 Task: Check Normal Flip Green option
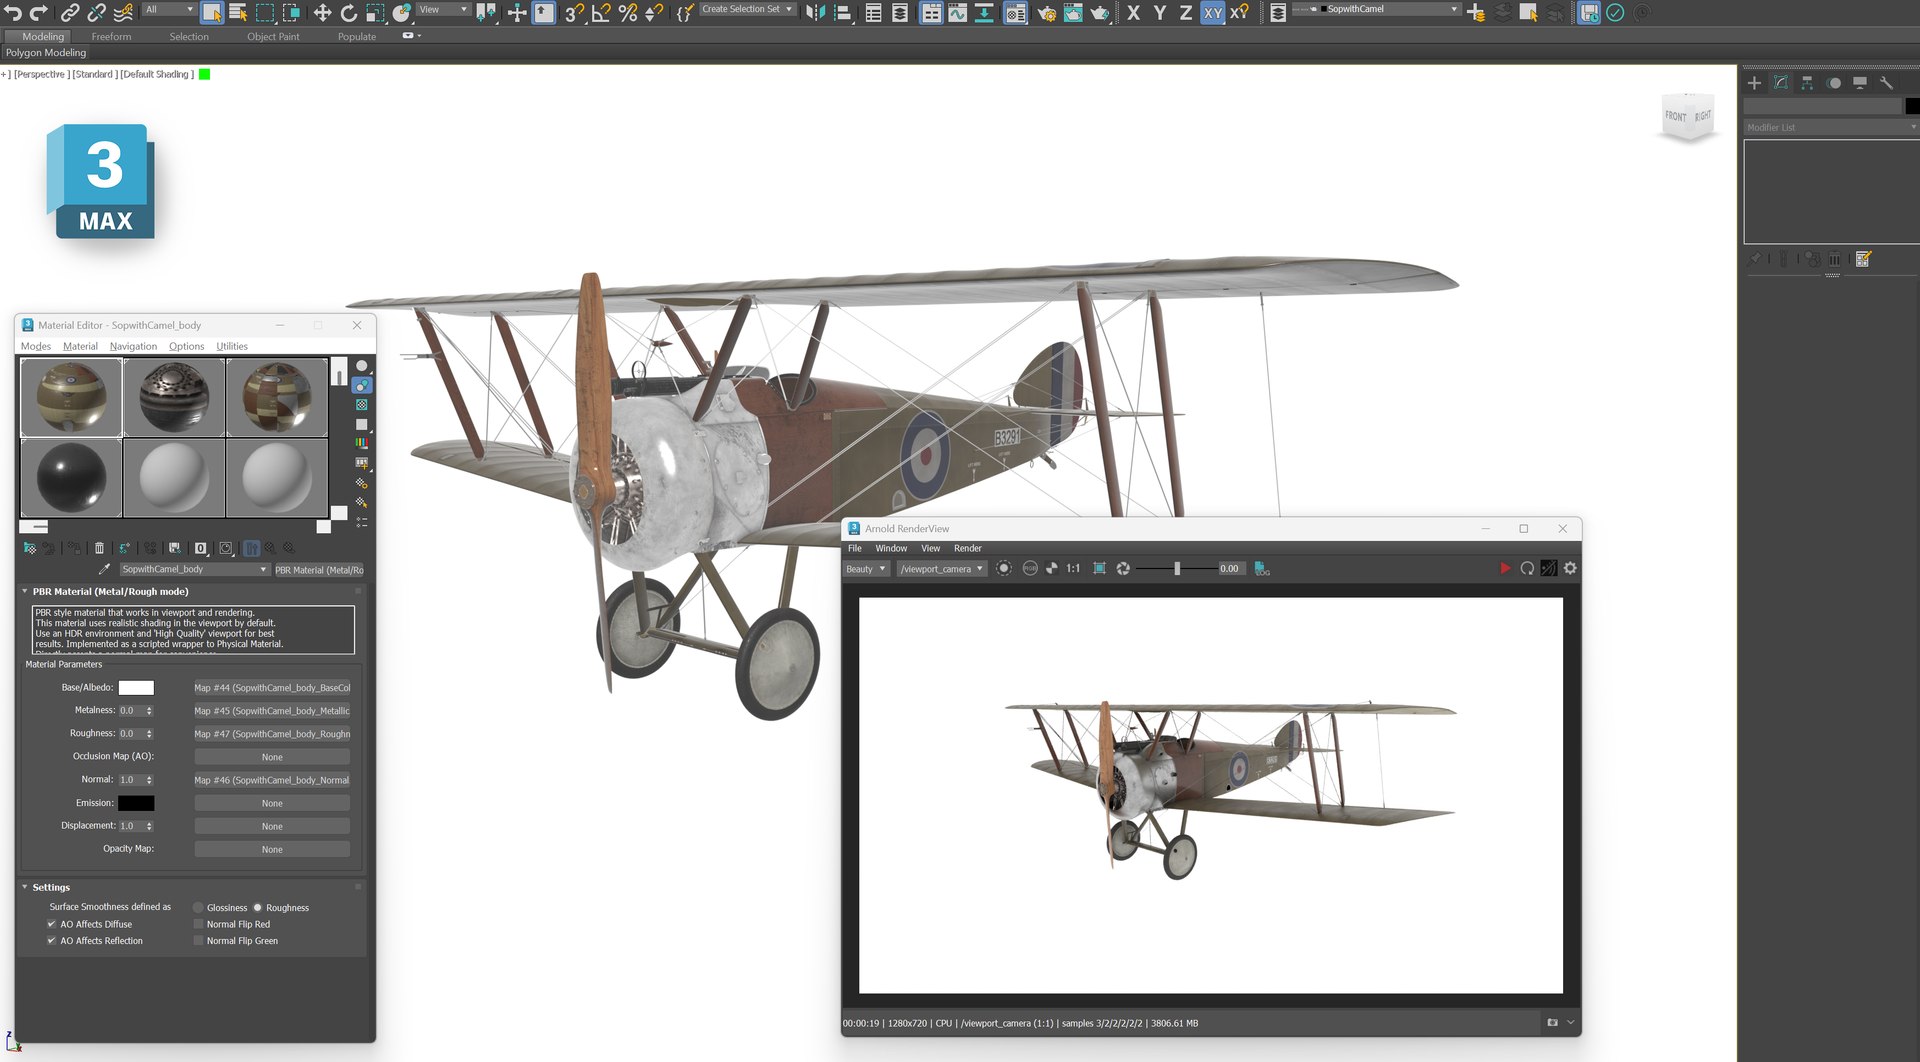198,941
